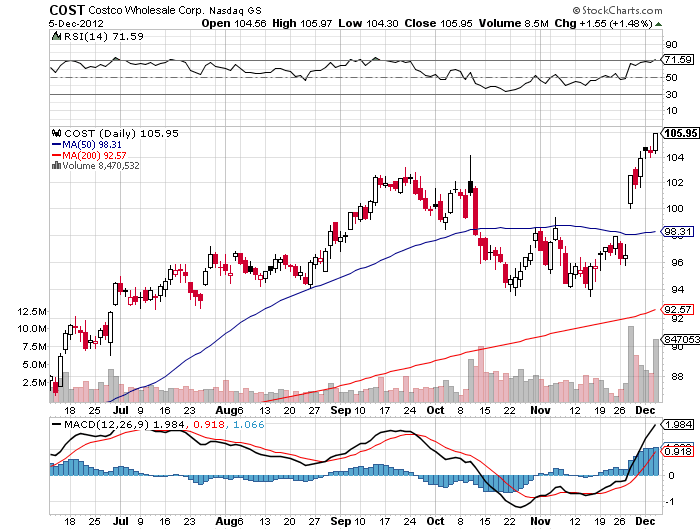Screen dimensions: 700x530
Task: Click the COST (Daily) 105.95 legend
Action: 121,133
